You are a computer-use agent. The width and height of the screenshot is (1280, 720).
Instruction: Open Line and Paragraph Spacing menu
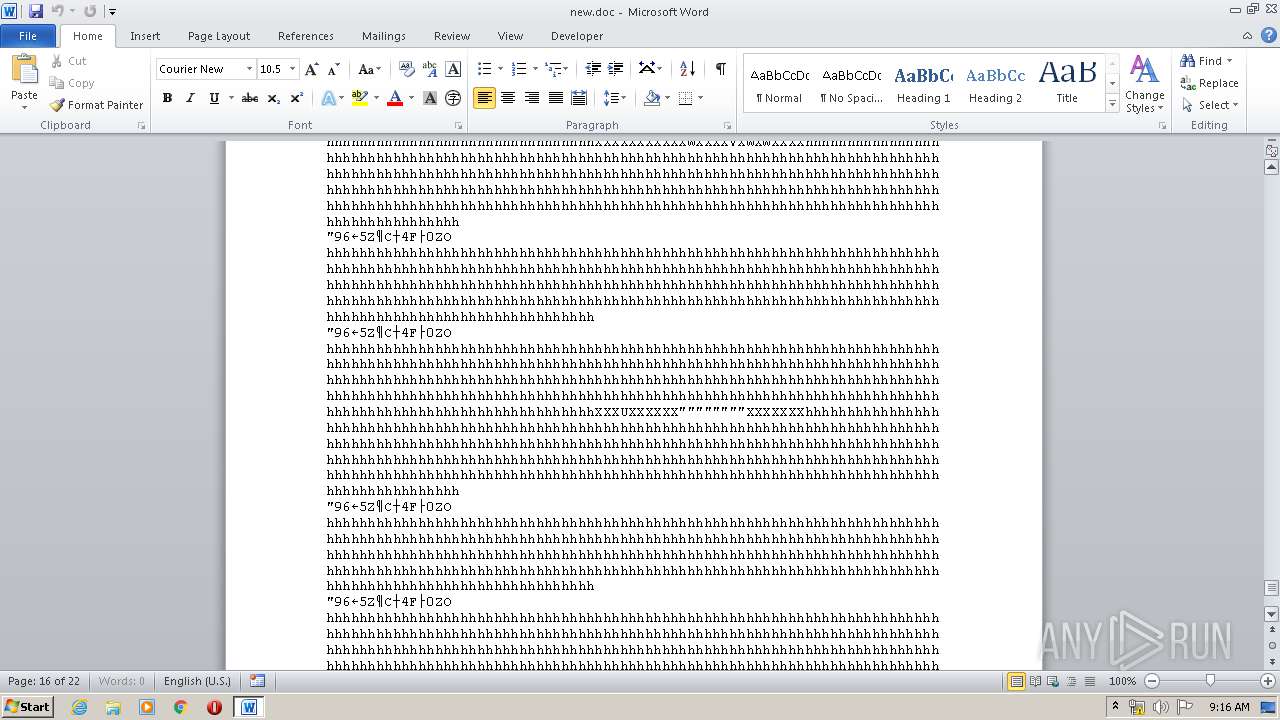coord(615,98)
